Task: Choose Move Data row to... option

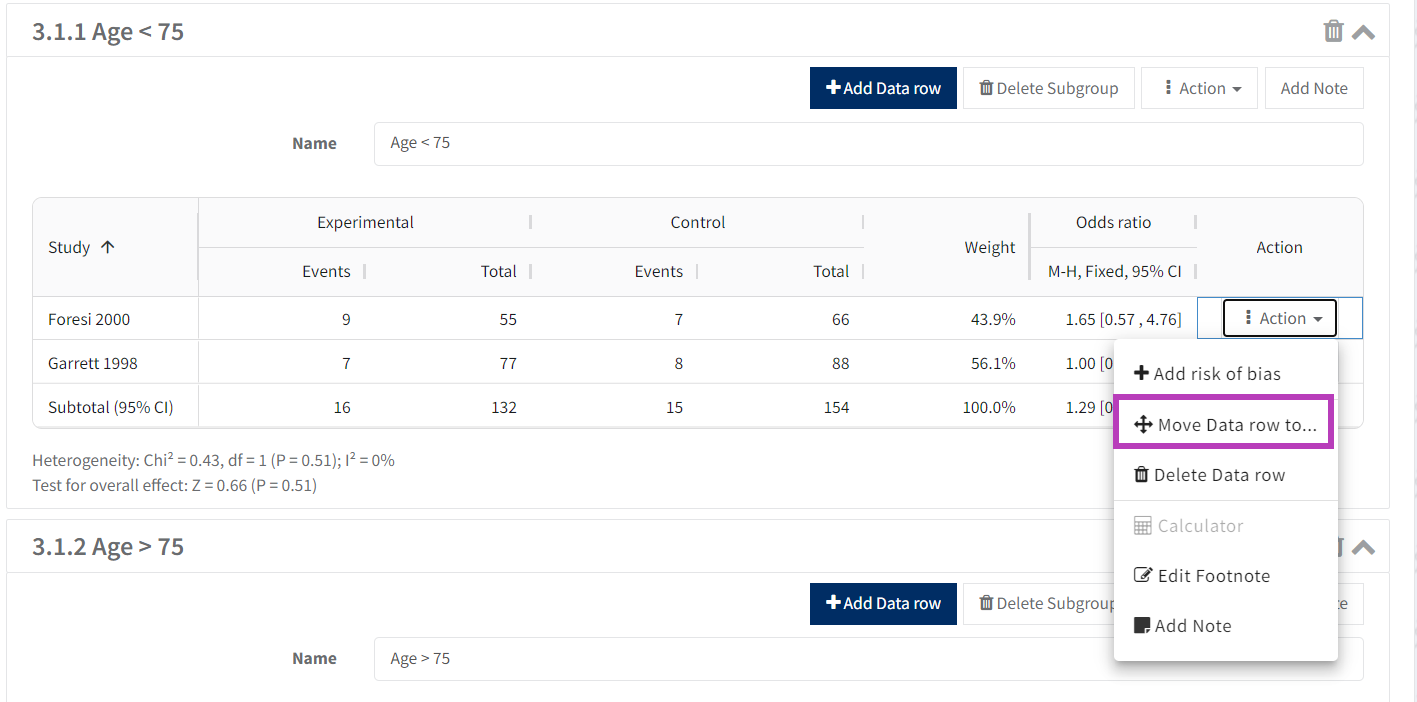Action: pos(1224,425)
